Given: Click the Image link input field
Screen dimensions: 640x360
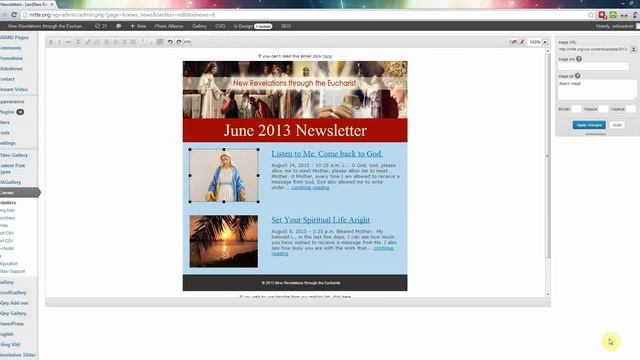Looking at the screenshot, I should (593, 66).
